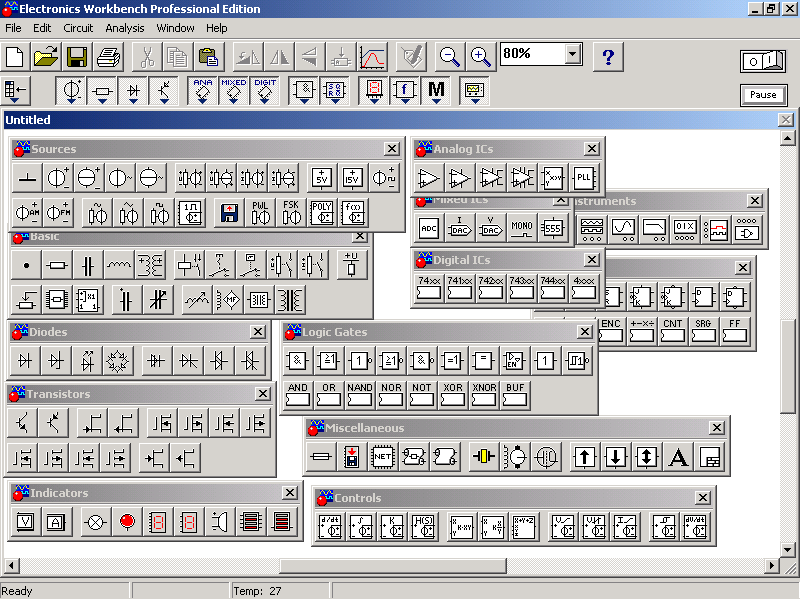Image resolution: width=800 pixels, height=600 pixels.
Task: Choose the NAND gate template
Action: pos(360,394)
